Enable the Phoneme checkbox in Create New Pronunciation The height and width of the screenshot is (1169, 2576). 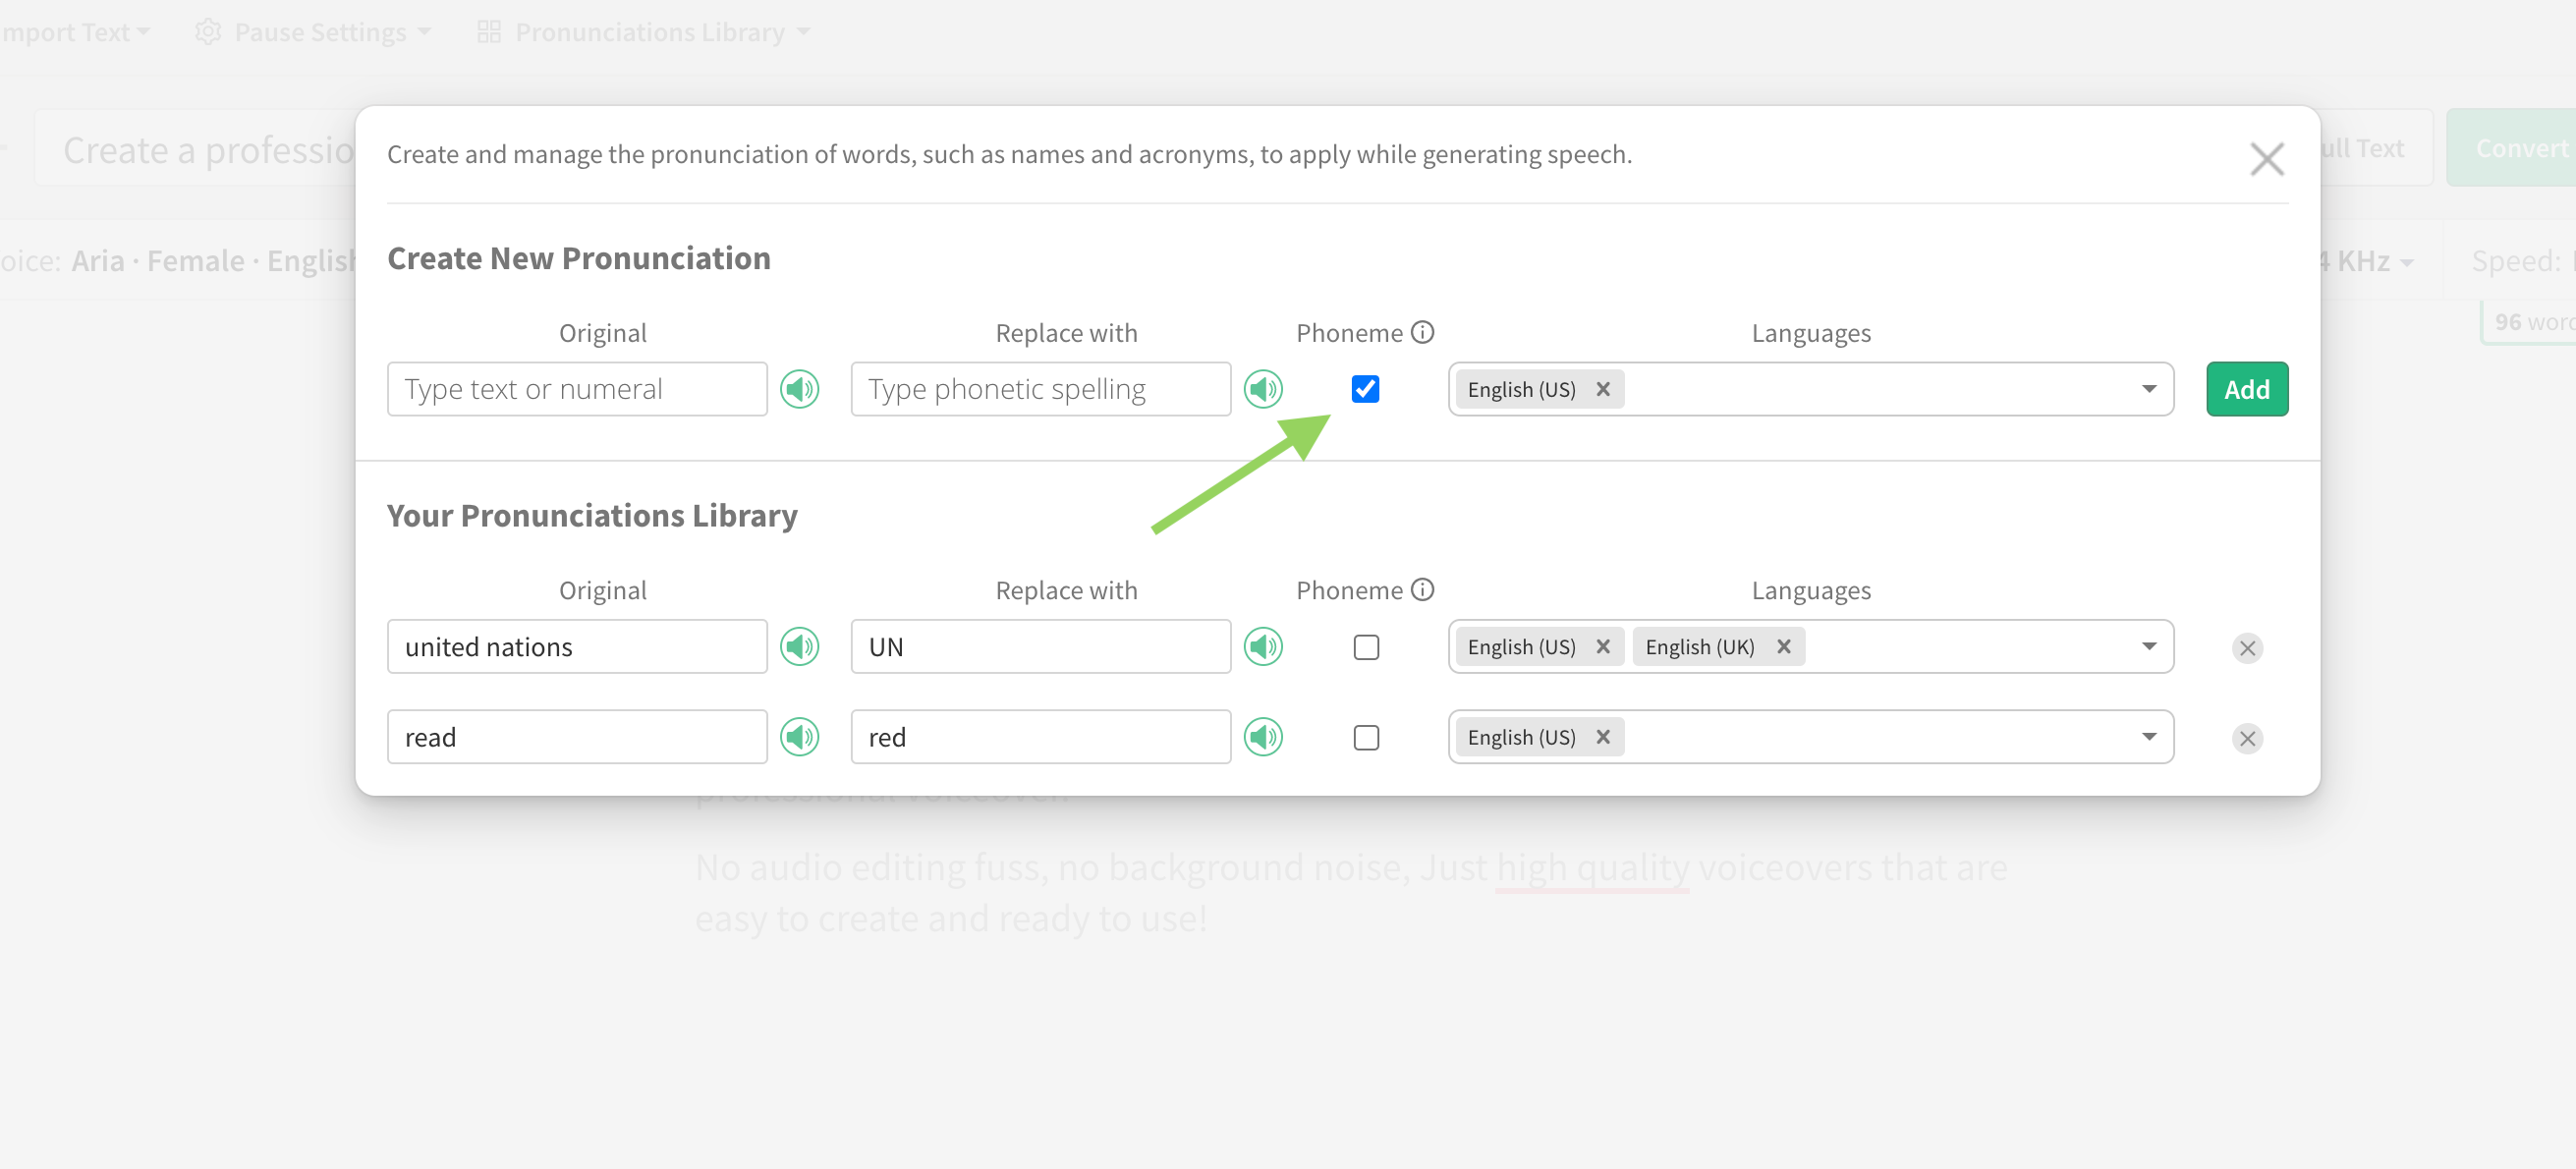pos(1366,387)
